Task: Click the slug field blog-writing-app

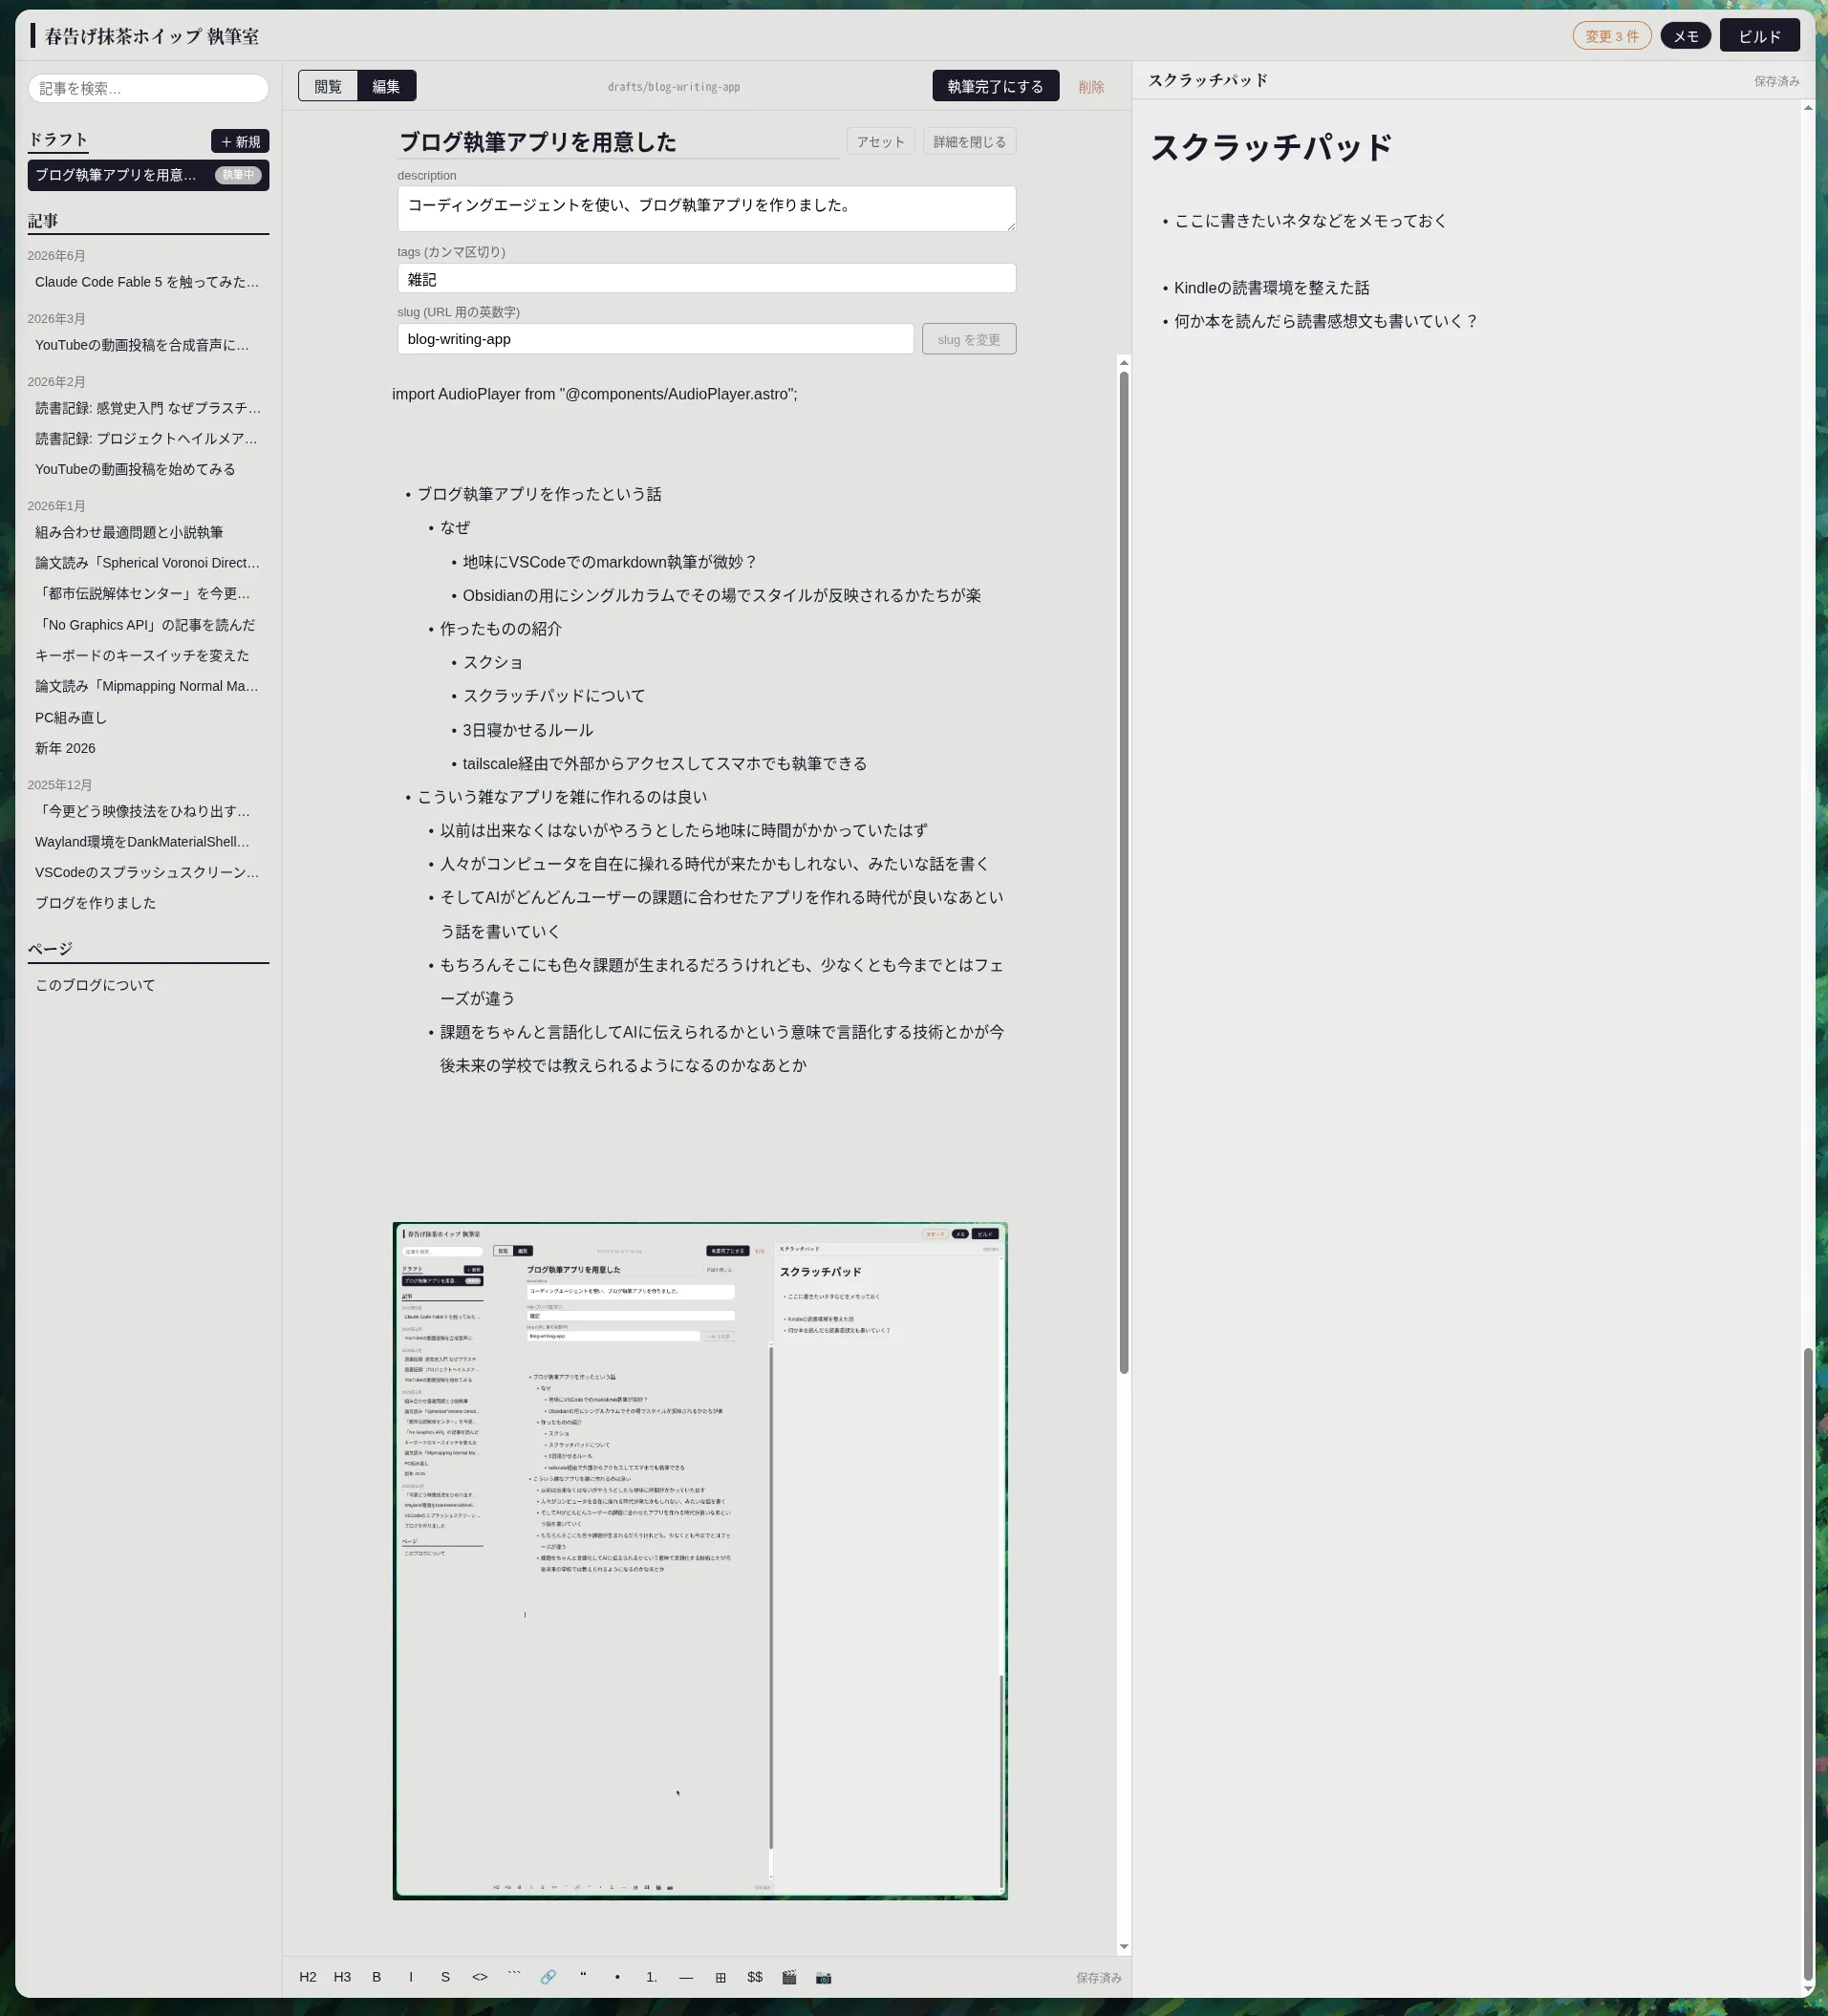Action: pyautogui.click(x=655, y=339)
